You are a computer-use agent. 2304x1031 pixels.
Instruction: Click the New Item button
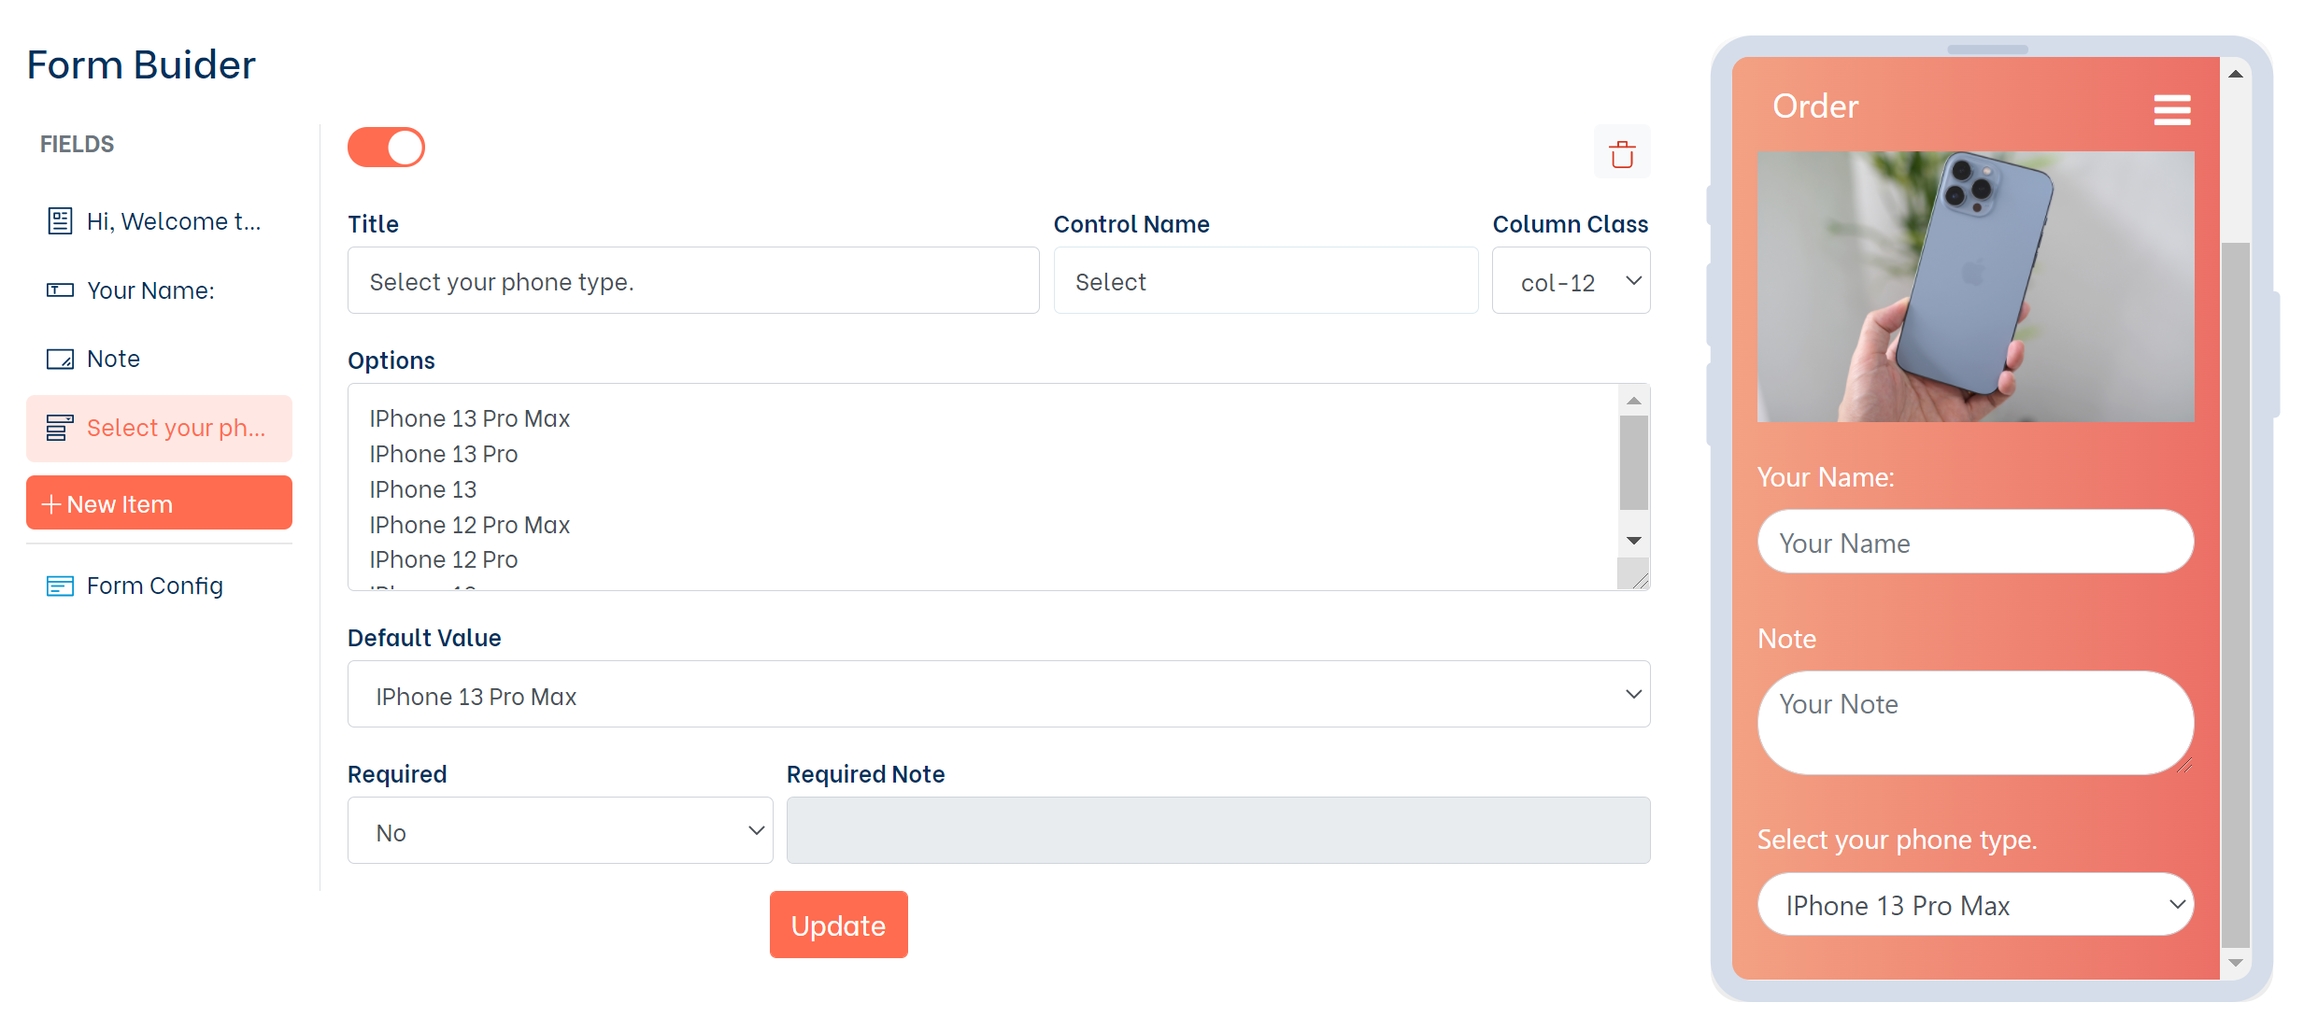point(159,503)
